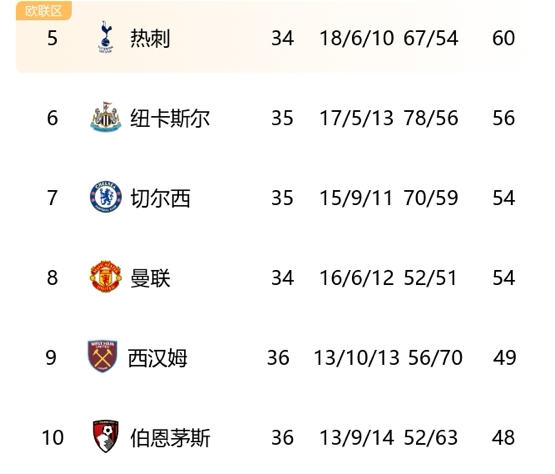Click the Manchester United crest

pyautogui.click(x=106, y=277)
